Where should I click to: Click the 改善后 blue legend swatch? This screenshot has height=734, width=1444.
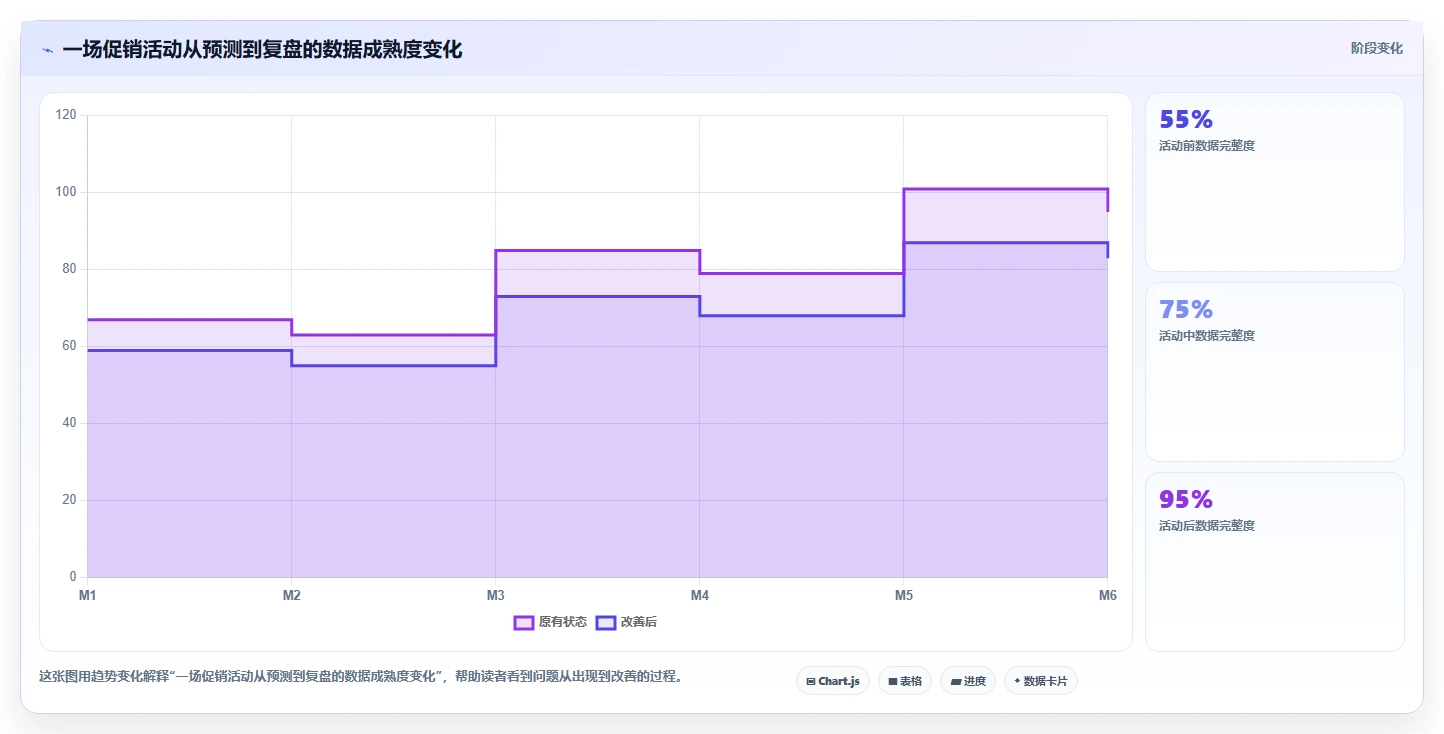(605, 622)
